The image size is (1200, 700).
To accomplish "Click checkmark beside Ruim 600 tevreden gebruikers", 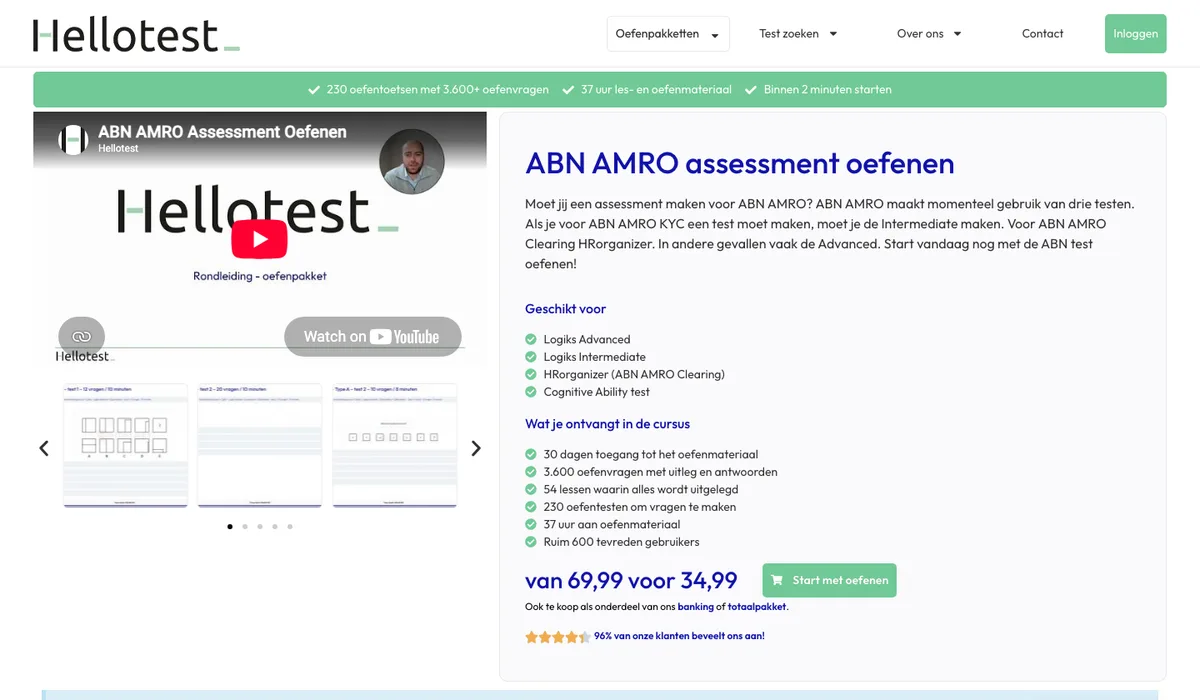I will pos(531,542).
